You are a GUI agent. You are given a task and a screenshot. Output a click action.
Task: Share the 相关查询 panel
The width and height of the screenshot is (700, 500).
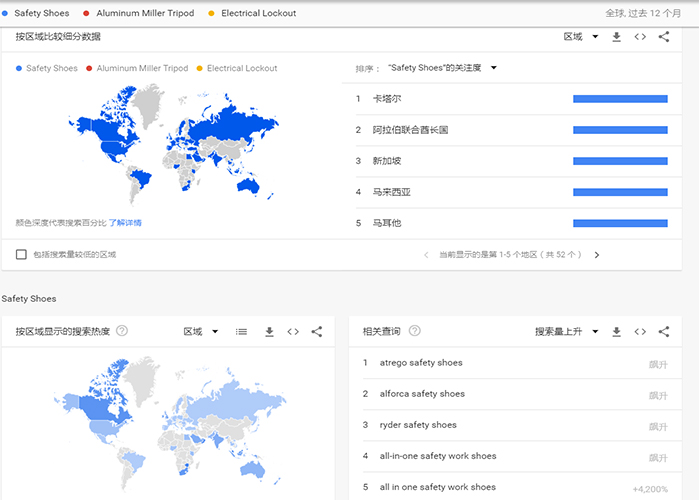coord(663,332)
